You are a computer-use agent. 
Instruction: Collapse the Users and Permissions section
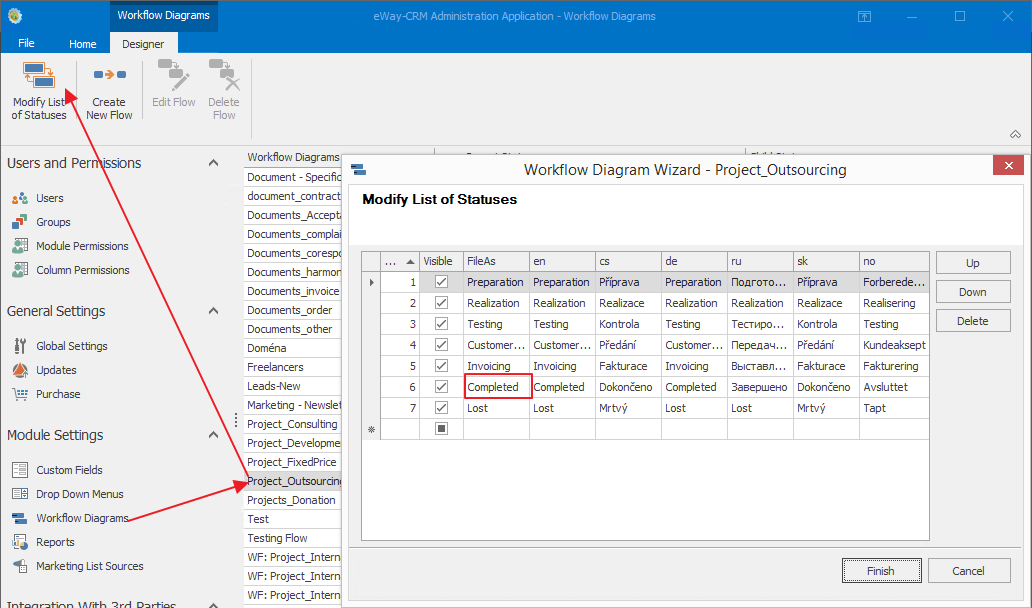(x=213, y=163)
